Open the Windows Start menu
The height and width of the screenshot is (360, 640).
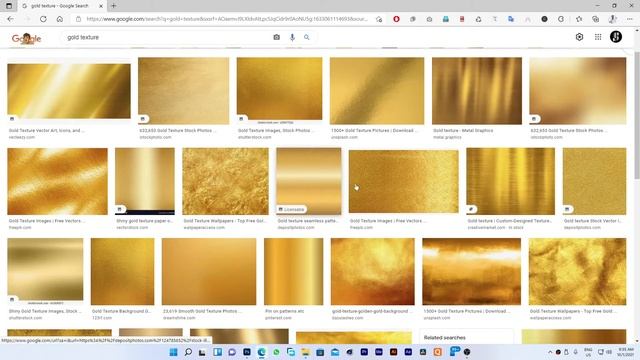coord(173,352)
